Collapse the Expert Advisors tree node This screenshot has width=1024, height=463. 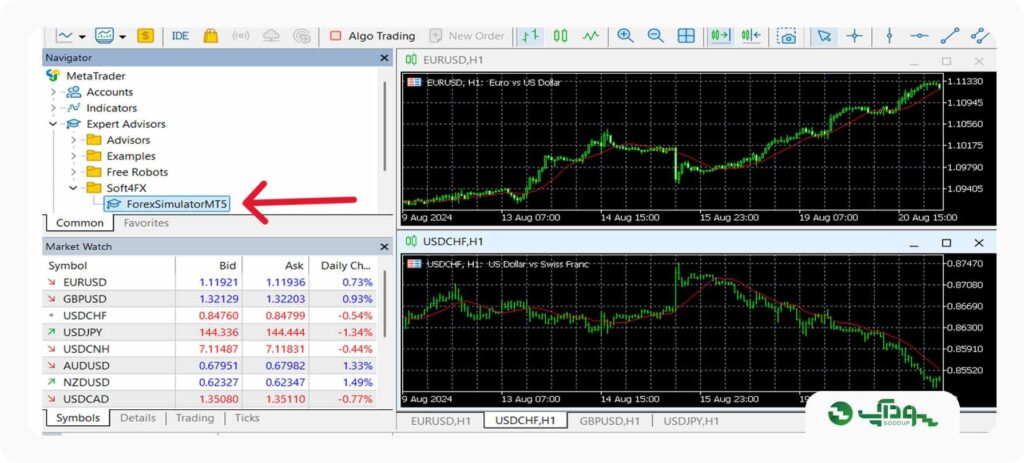click(x=53, y=124)
